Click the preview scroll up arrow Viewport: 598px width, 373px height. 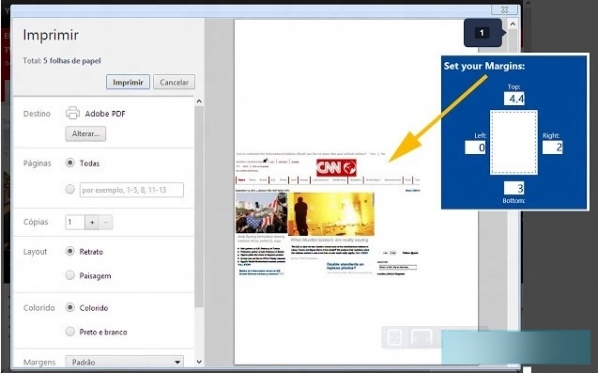pos(513,24)
